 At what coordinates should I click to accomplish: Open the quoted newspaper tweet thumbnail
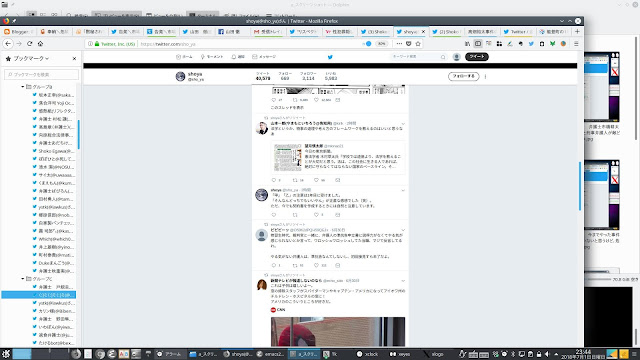288,158
